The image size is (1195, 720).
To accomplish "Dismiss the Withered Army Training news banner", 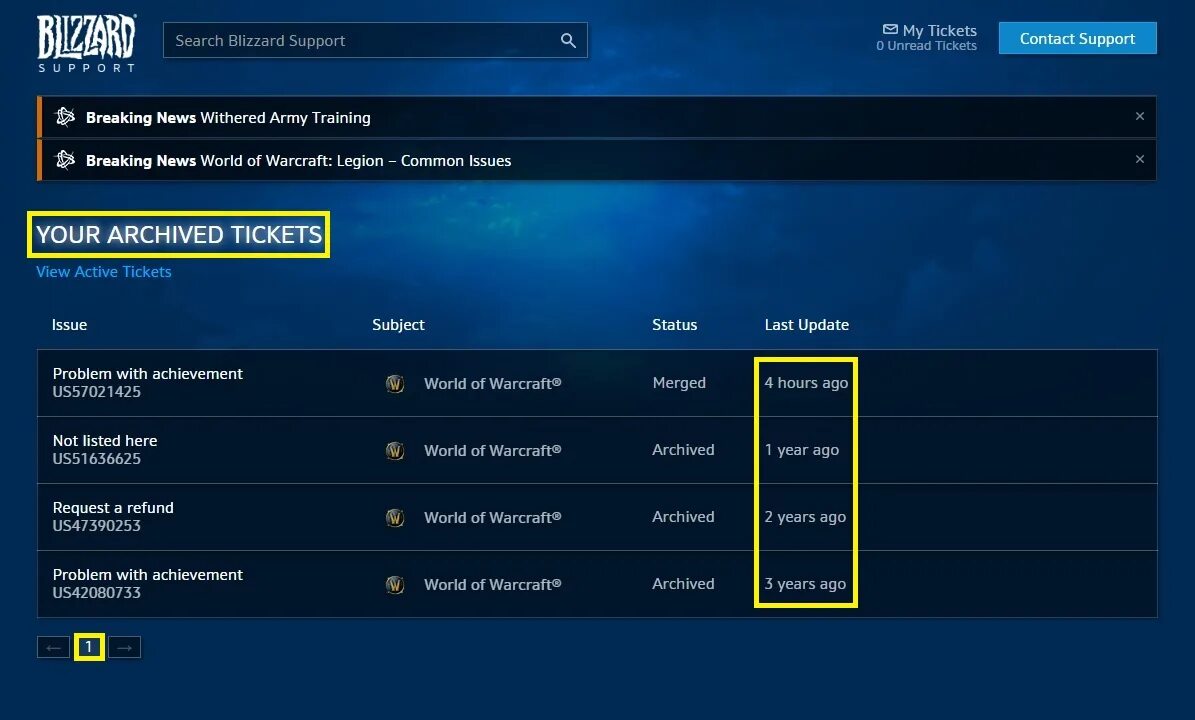I will [x=1139, y=116].
